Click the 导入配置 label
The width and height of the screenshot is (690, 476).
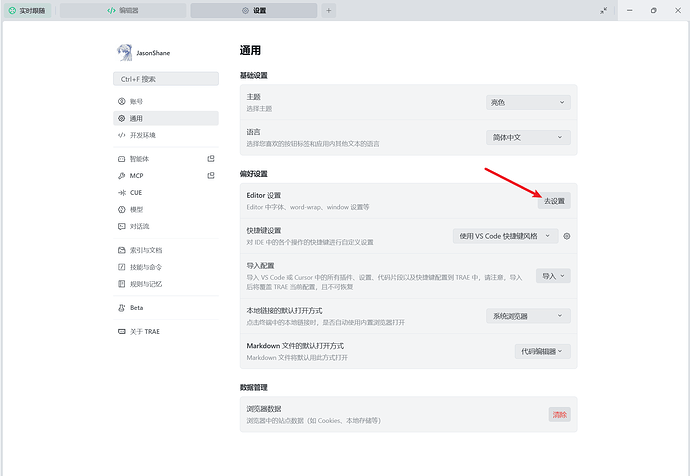coord(260,266)
